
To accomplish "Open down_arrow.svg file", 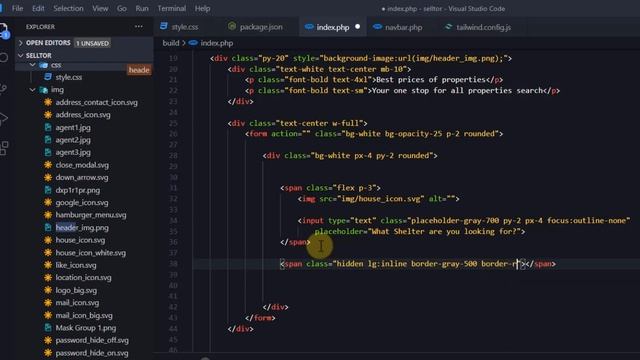I will tap(82, 177).
